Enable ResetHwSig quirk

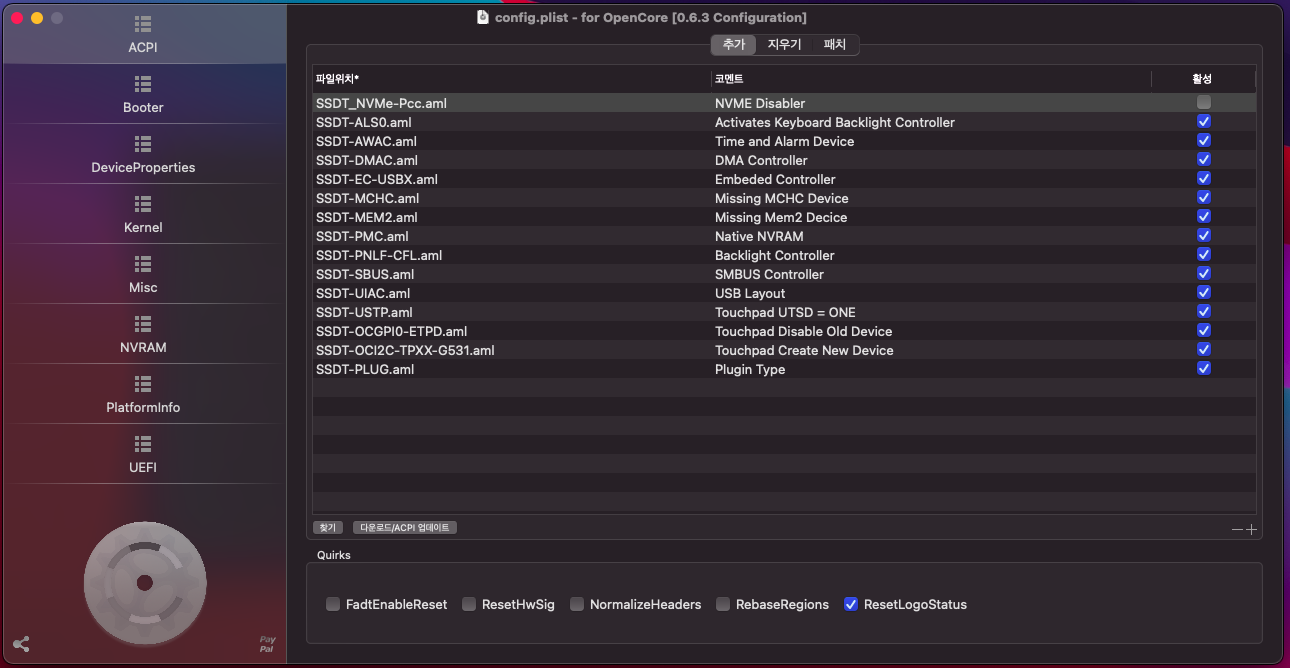pyautogui.click(x=469, y=604)
